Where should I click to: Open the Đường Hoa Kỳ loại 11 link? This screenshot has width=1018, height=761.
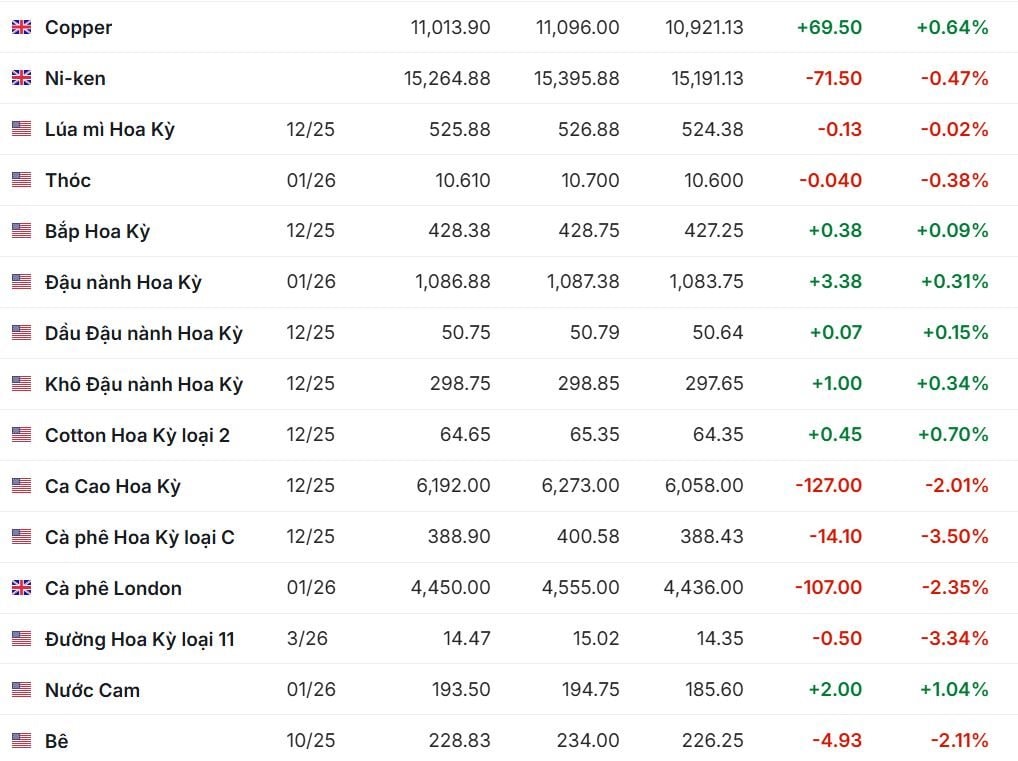(139, 639)
